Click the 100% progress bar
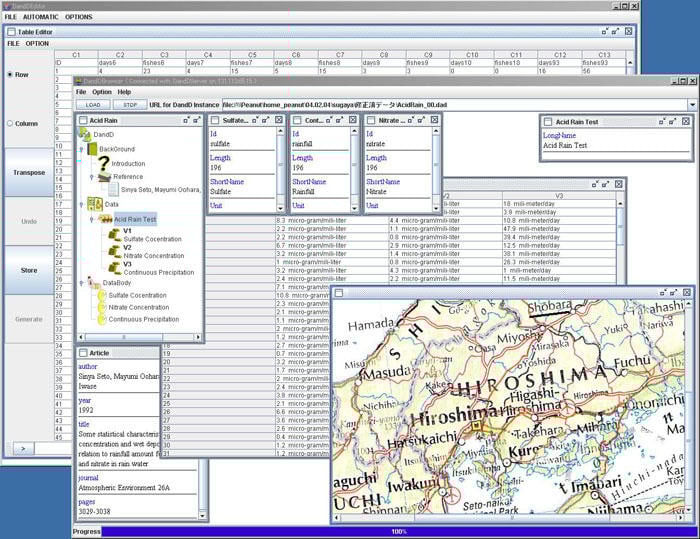Image resolution: width=700 pixels, height=539 pixels. click(x=399, y=531)
